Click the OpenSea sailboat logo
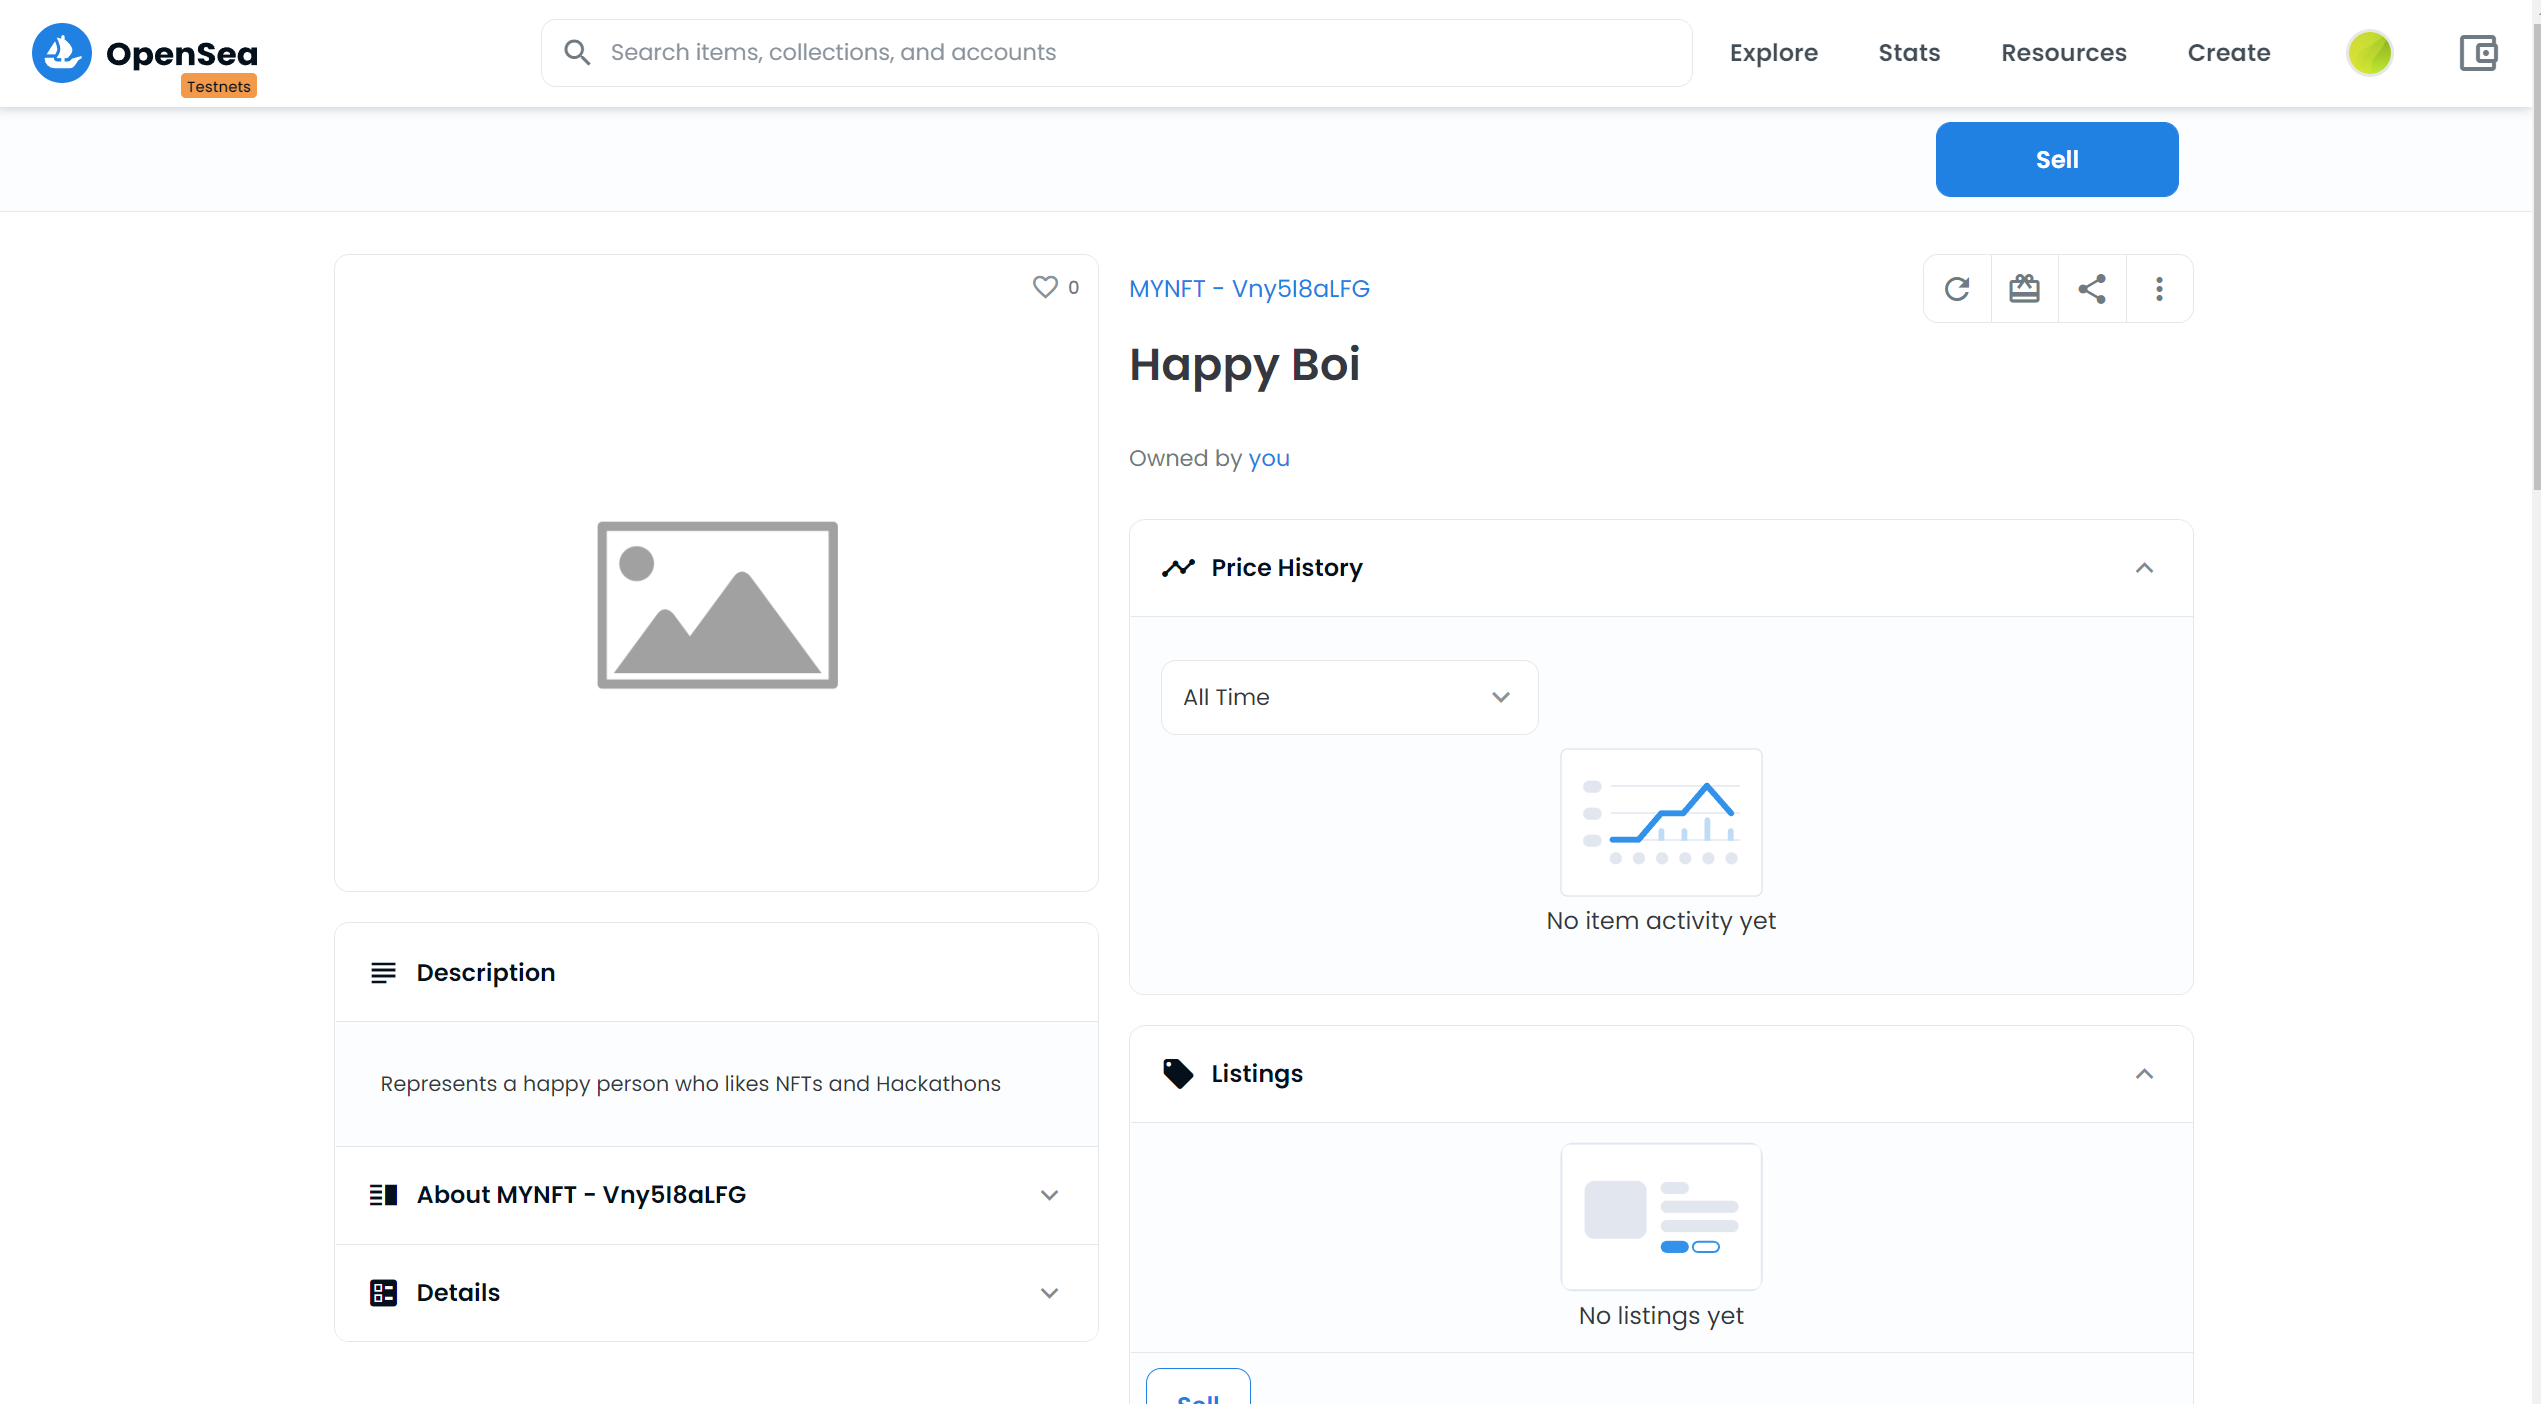This screenshot has height=1404, width=2541. [62, 52]
